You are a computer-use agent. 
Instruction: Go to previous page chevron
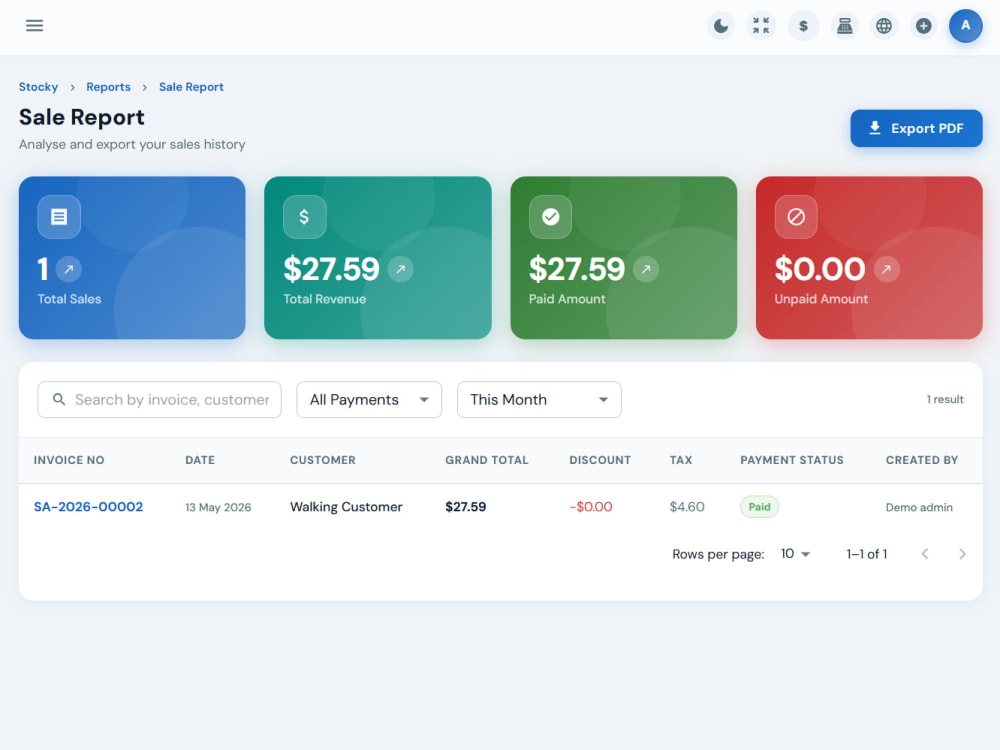click(x=925, y=554)
